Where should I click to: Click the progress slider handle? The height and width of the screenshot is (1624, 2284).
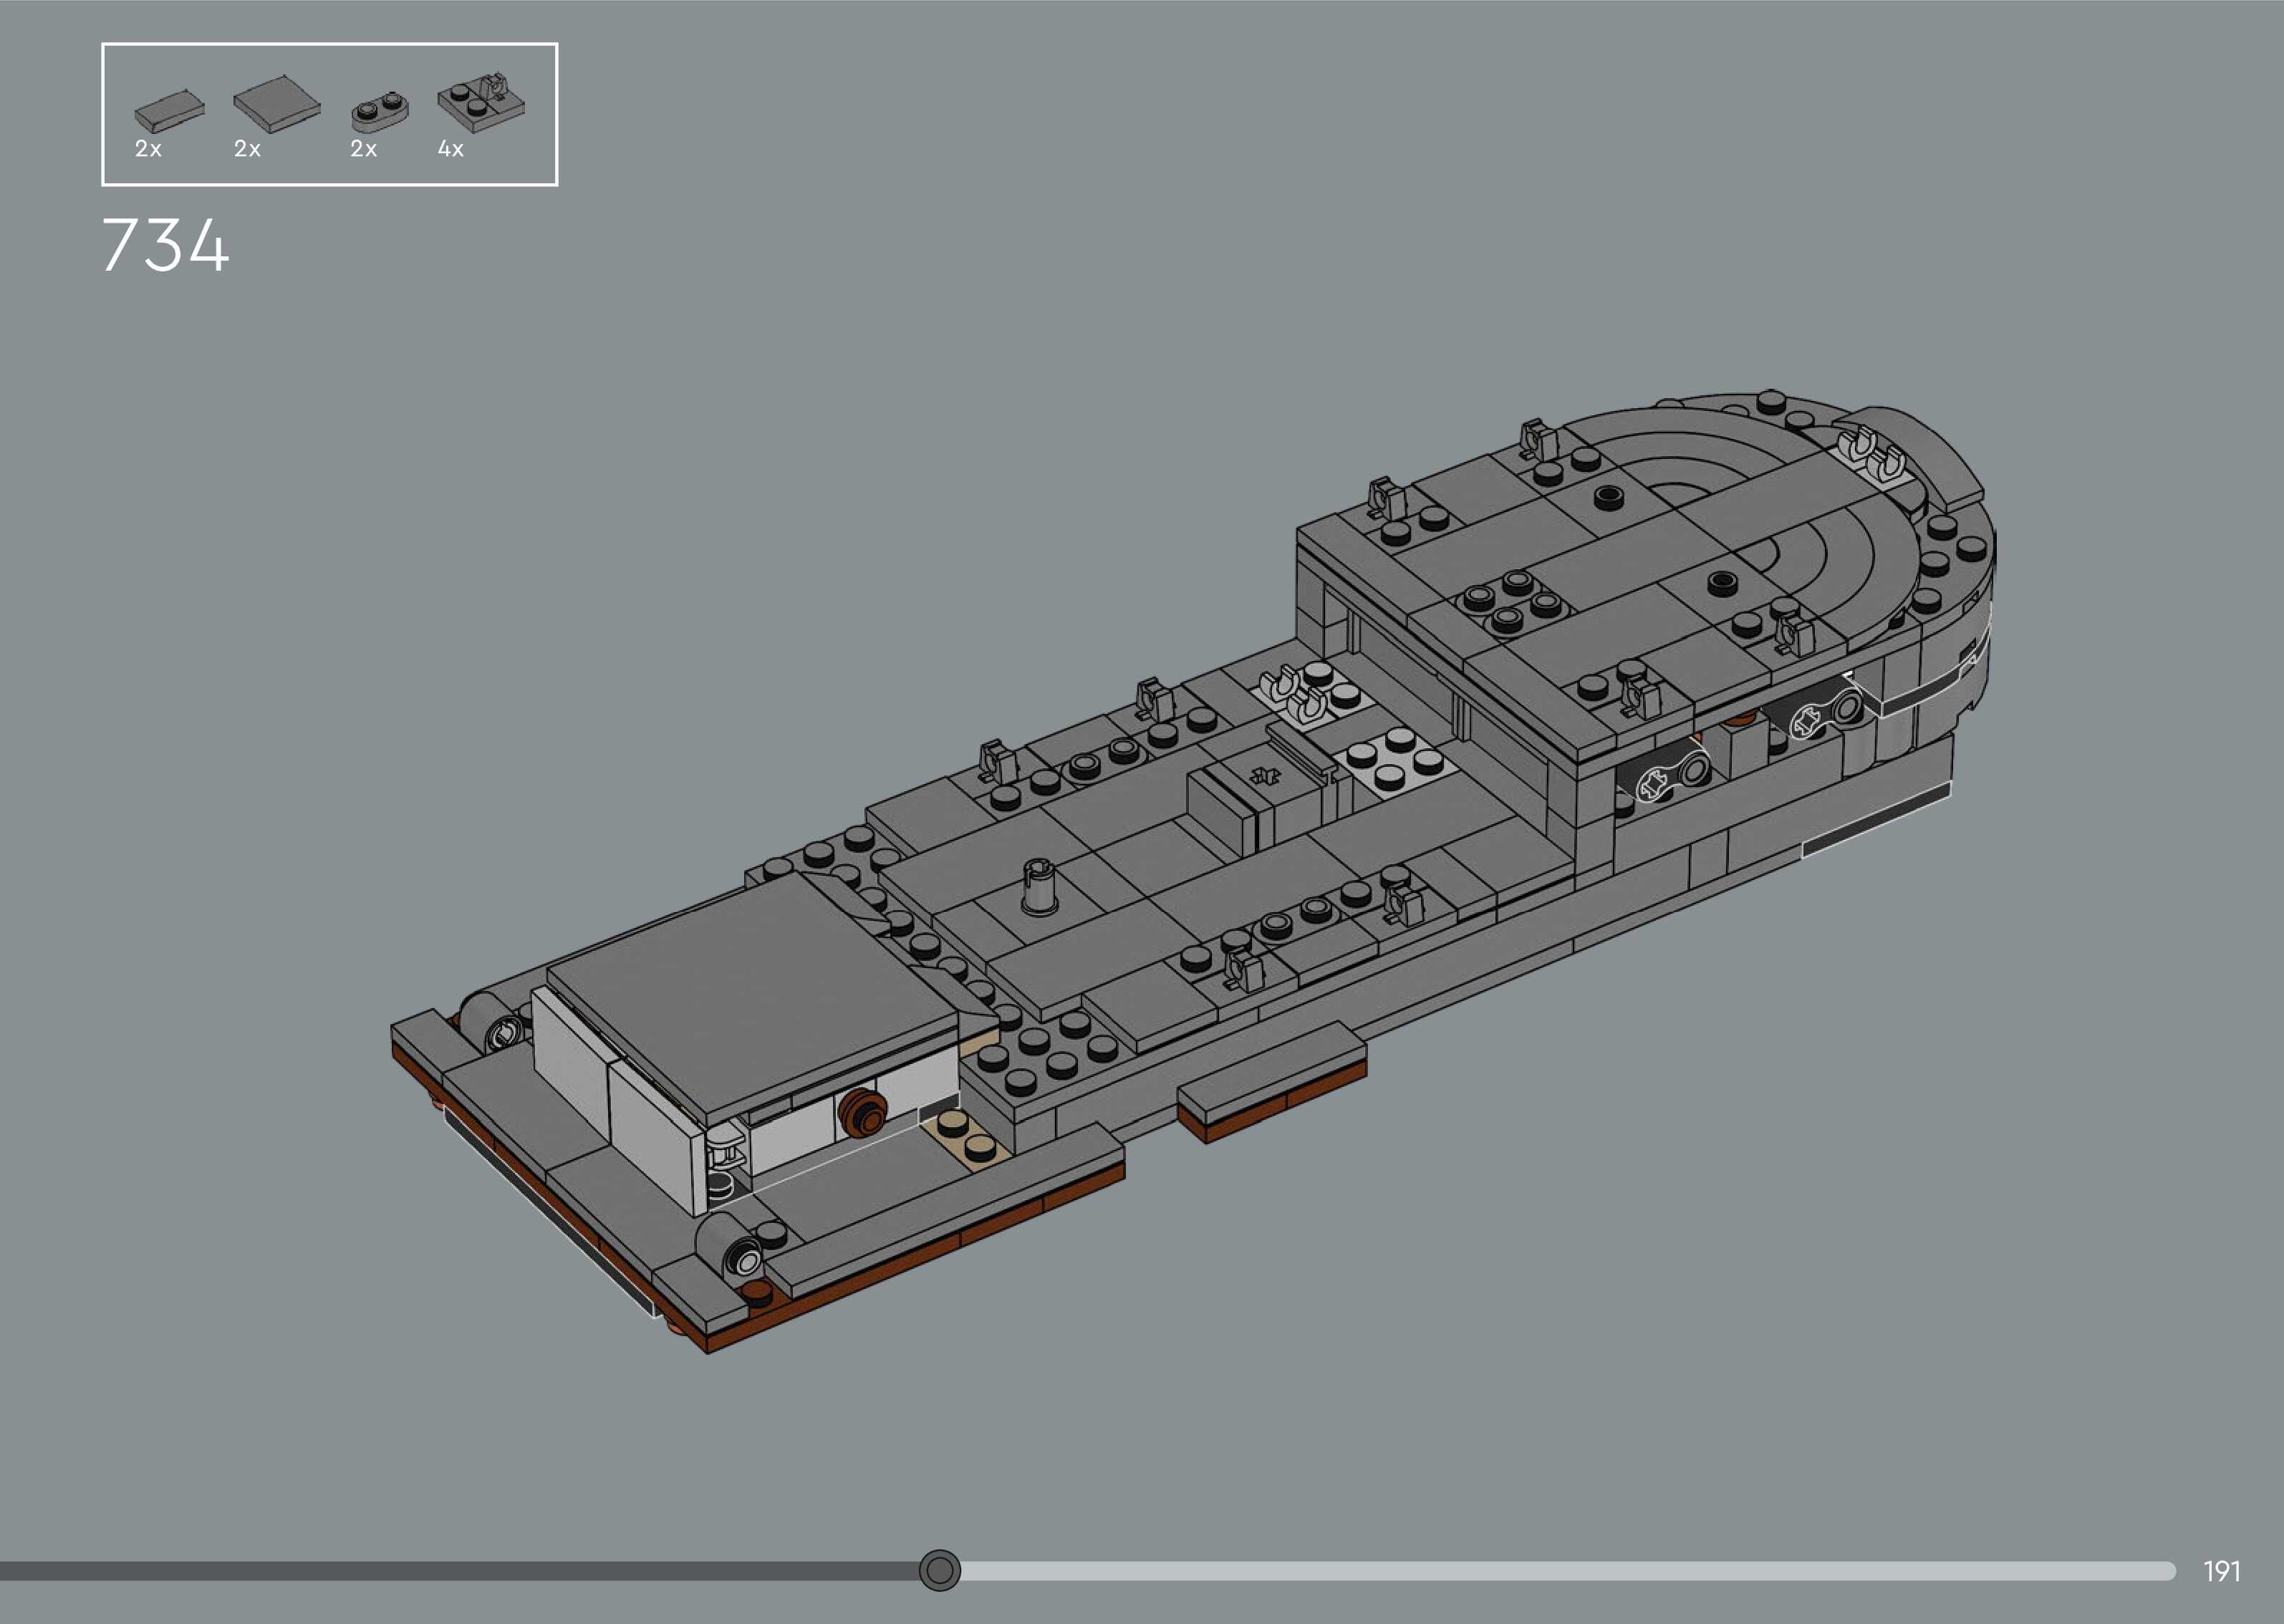(x=939, y=1570)
